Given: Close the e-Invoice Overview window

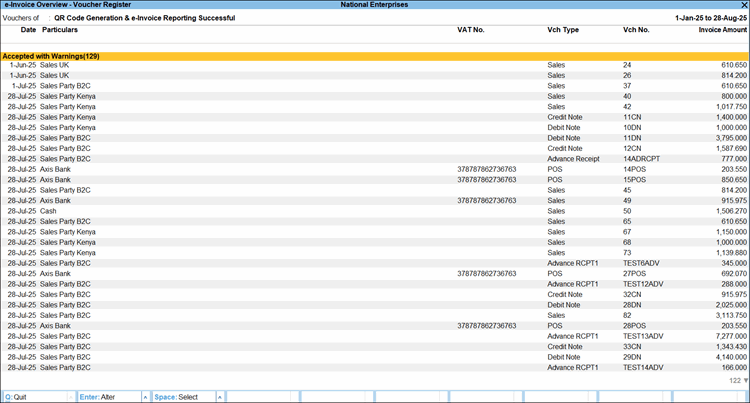Looking at the screenshot, I should click(x=742, y=5).
